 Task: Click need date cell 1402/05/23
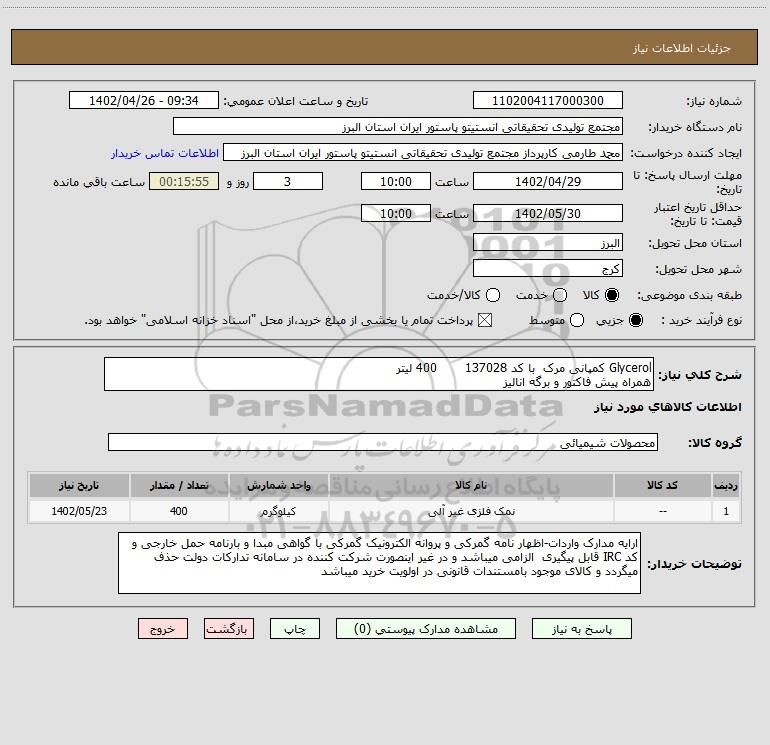[79, 511]
